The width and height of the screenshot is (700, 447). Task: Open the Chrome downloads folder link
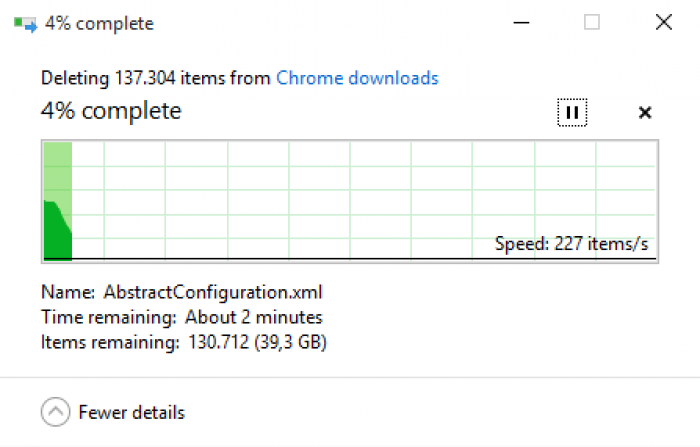click(x=357, y=78)
